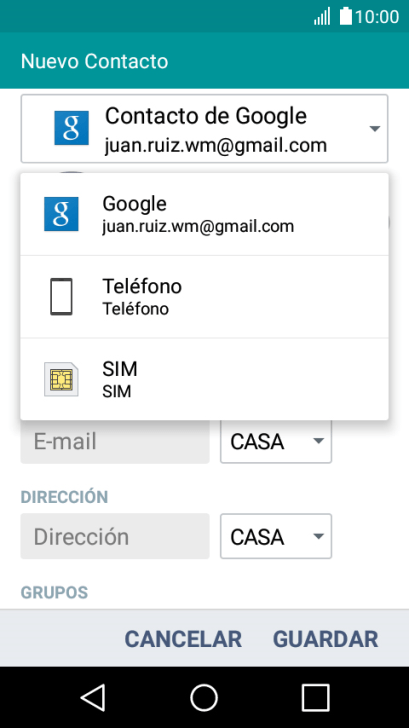Image resolution: width=409 pixels, height=728 pixels.
Task: Choose SIM as the storage location
Action: click(x=204, y=379)
